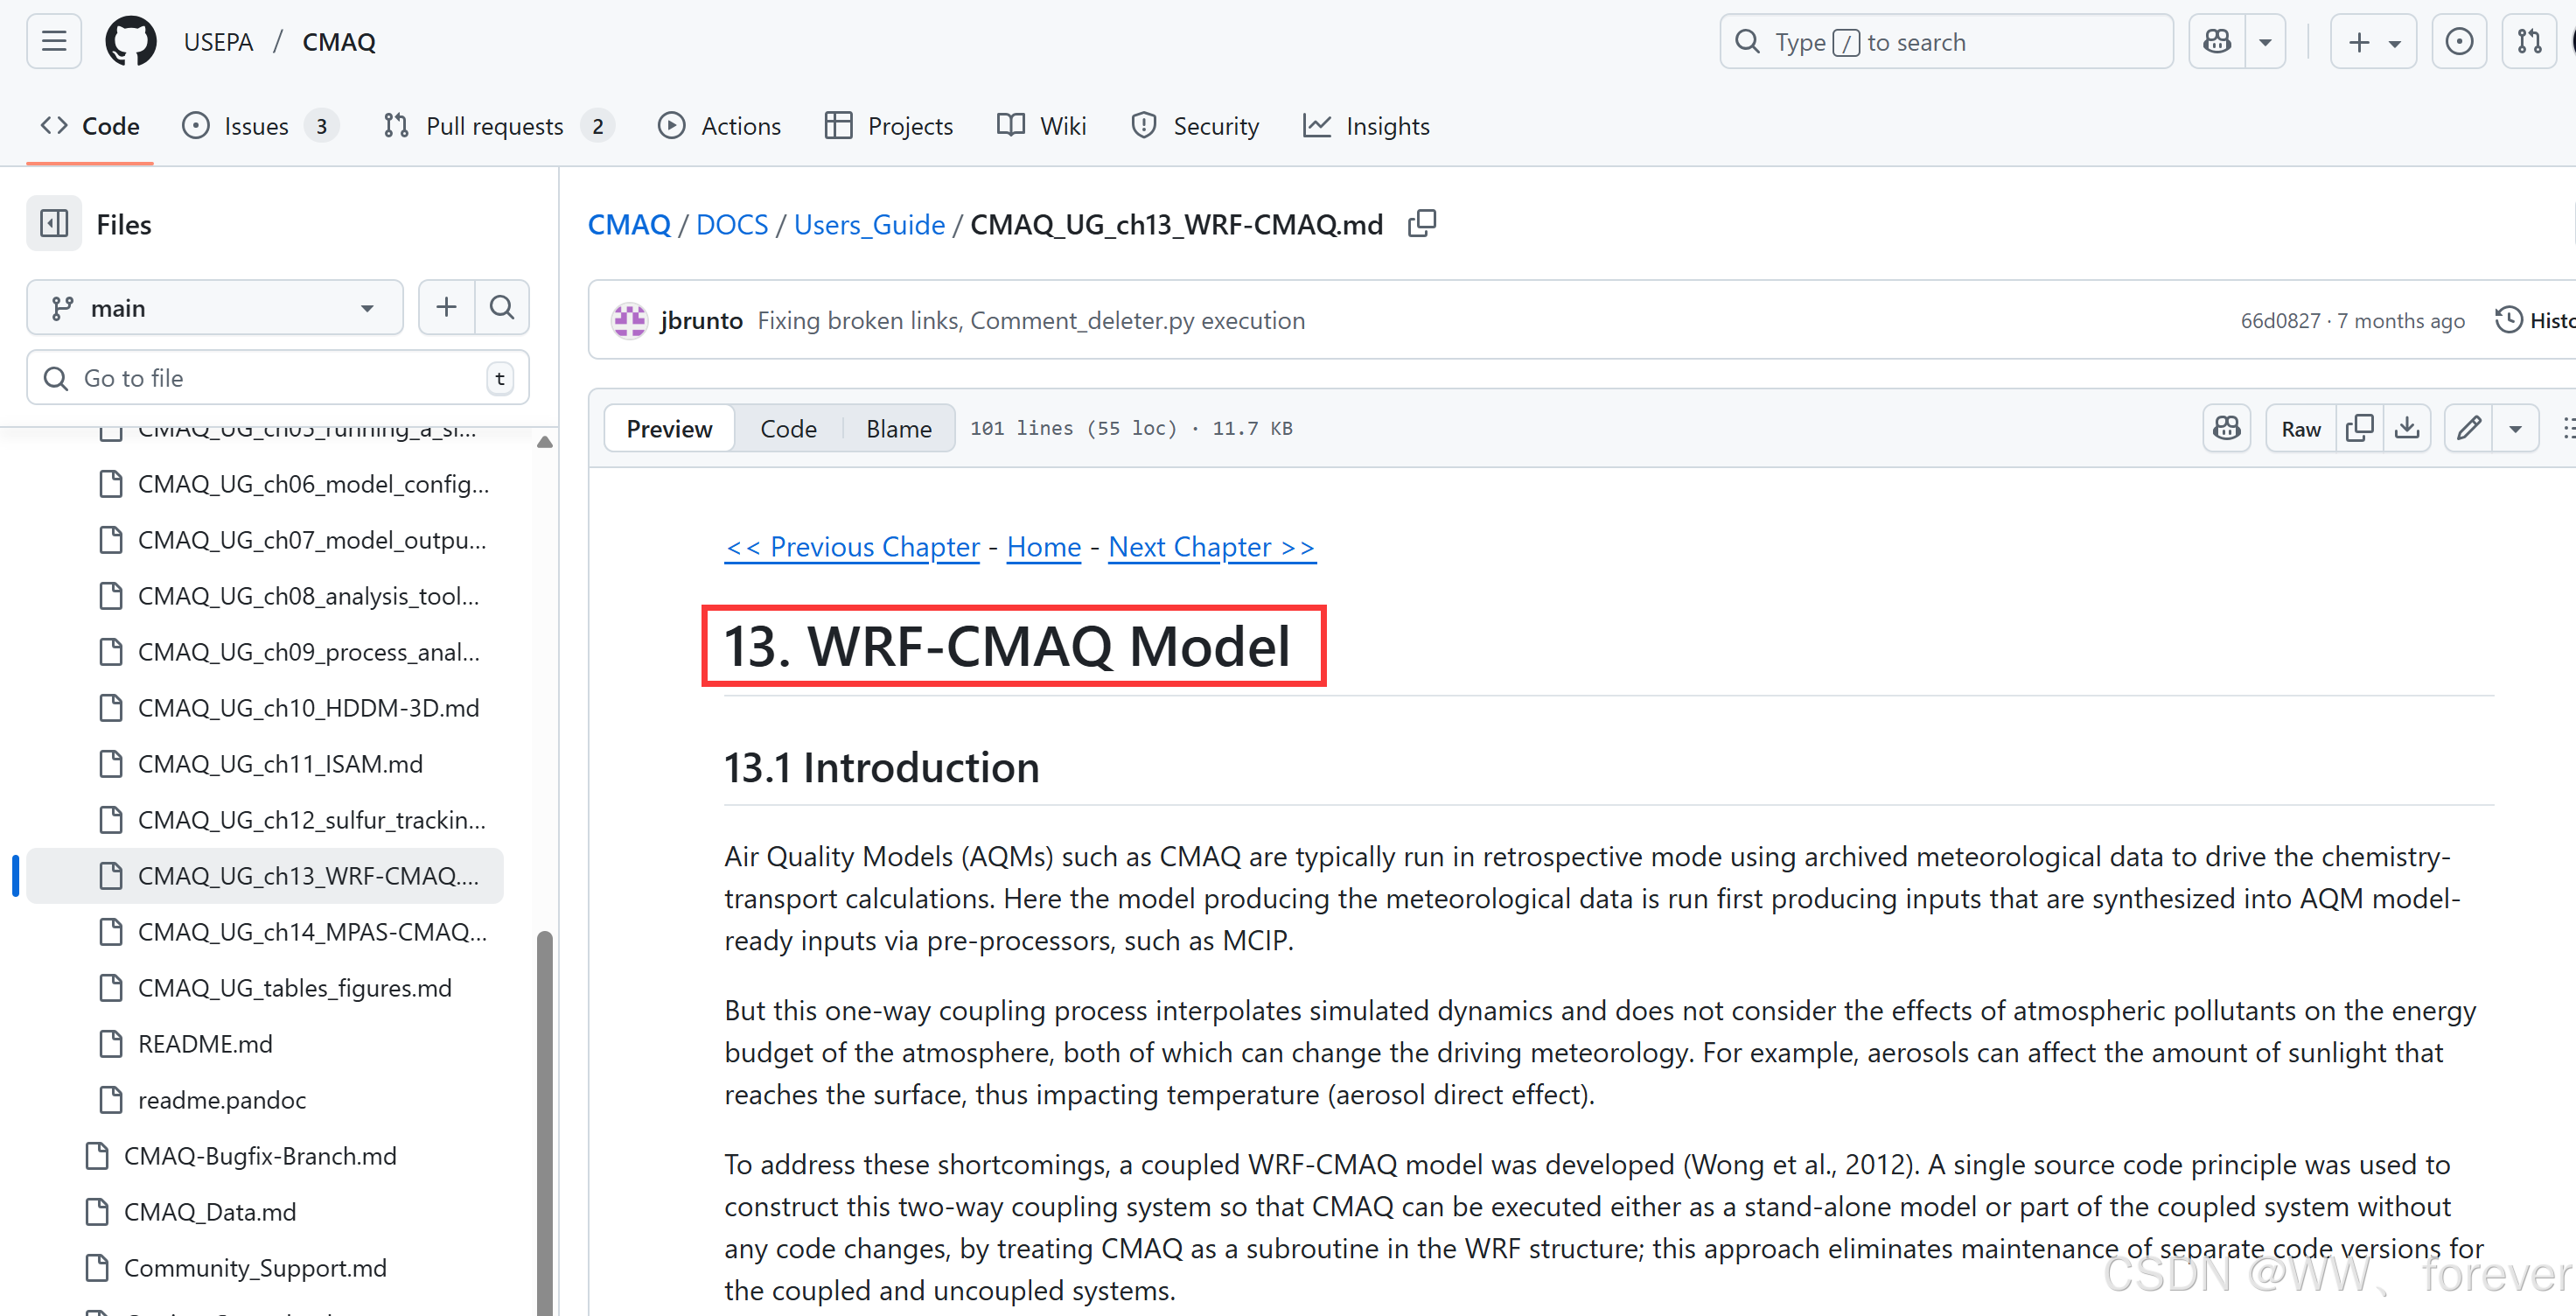The height and width of the screenshot is (1316, 2576).
Task: Switch to Blame view
Action: point(898,428)
